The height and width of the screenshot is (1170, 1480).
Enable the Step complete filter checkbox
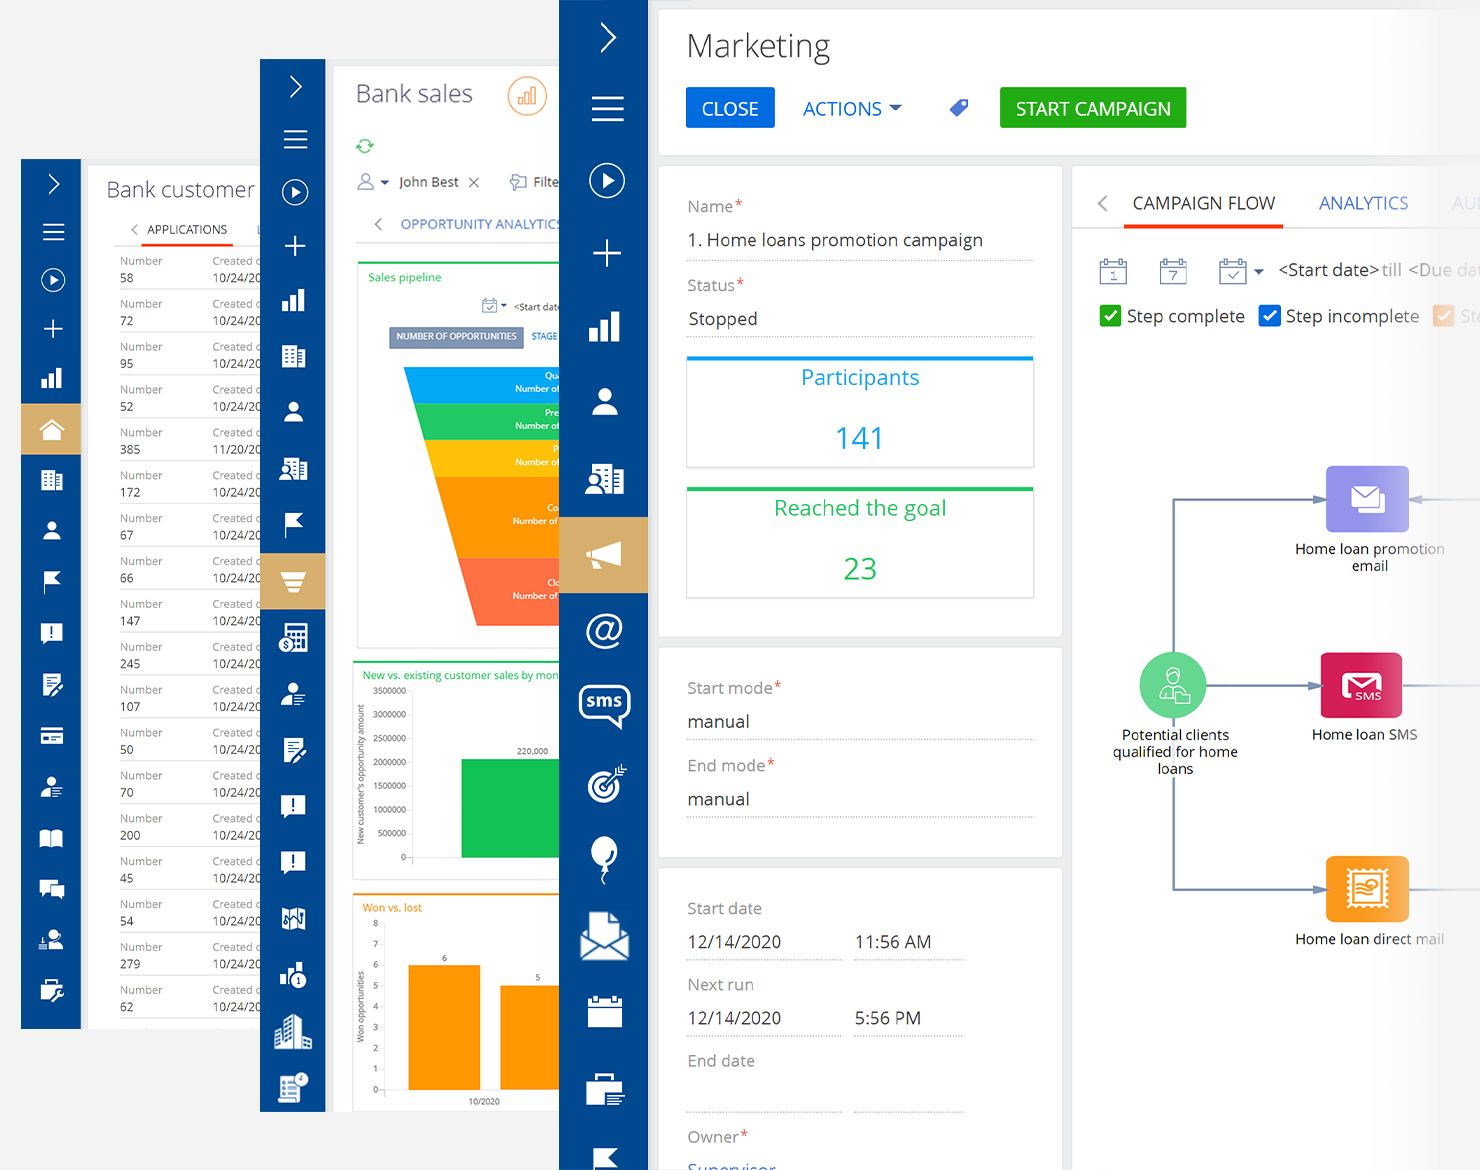point(1110,315)
